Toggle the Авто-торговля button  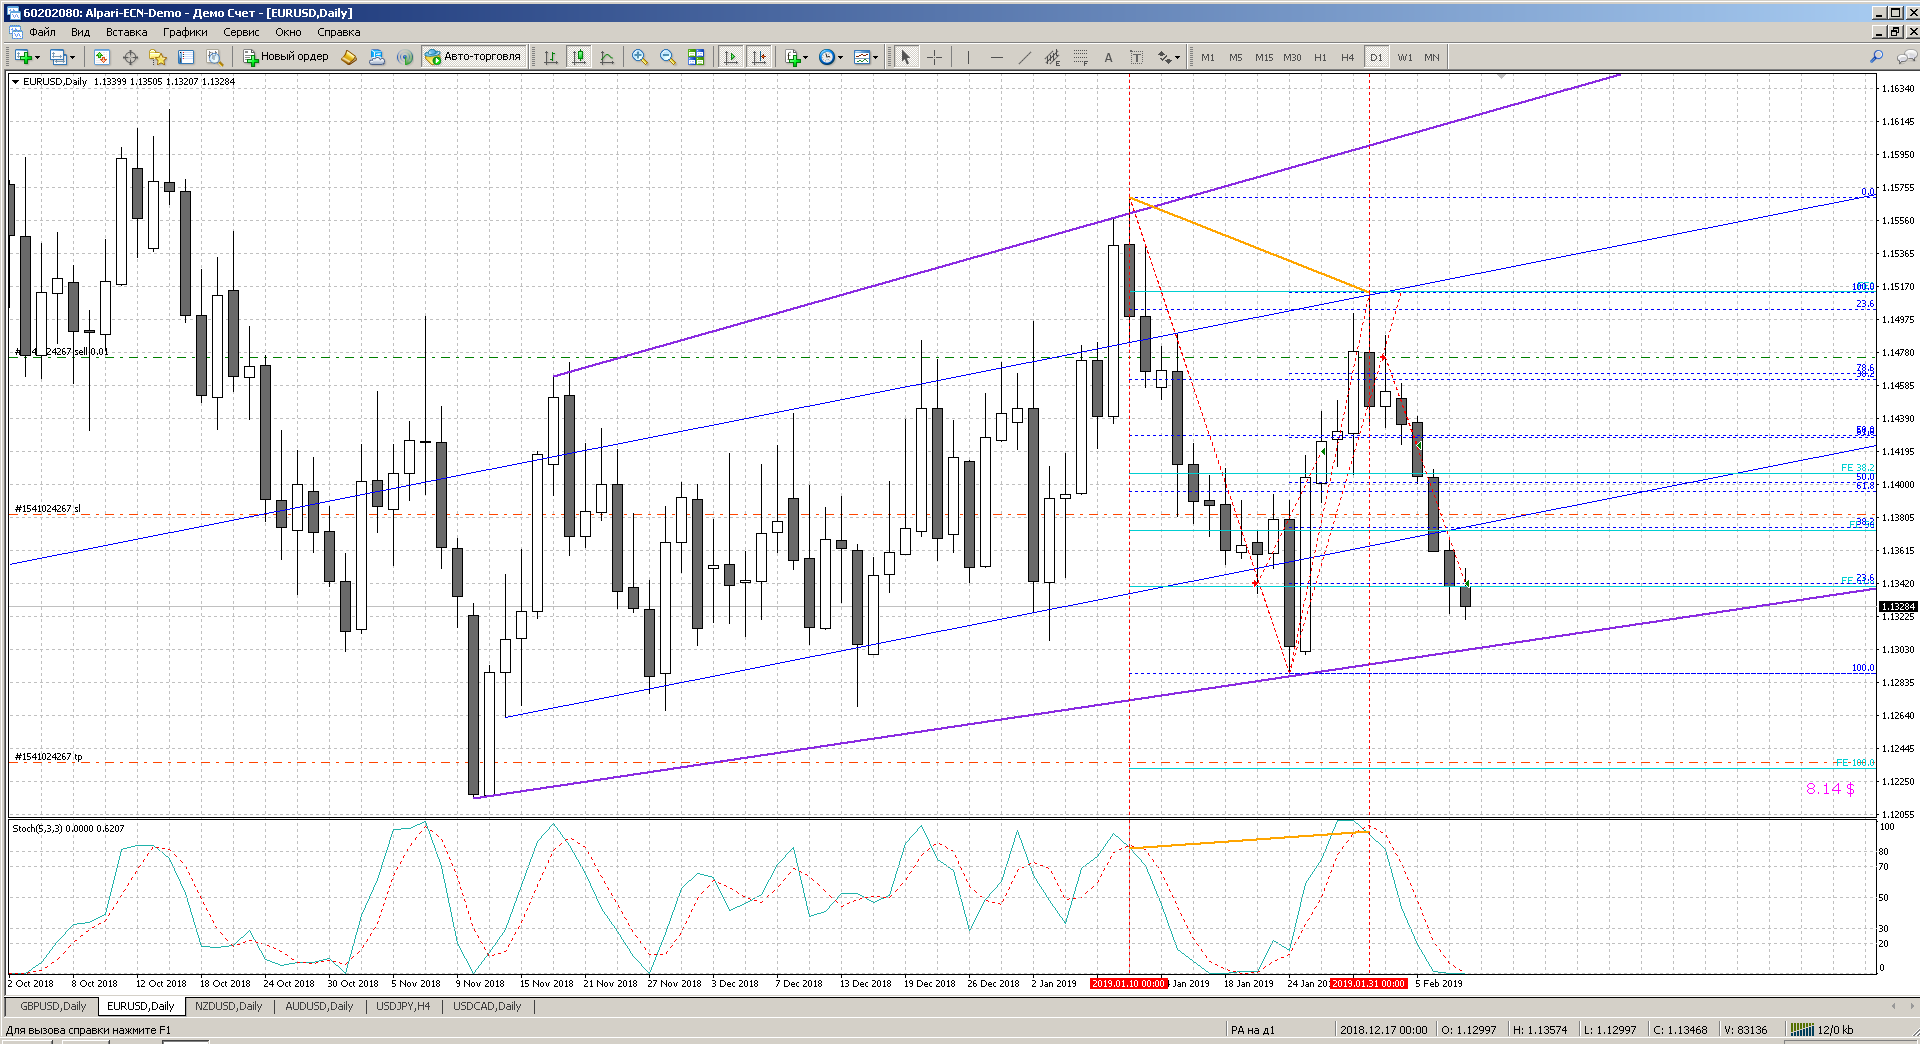473,57
